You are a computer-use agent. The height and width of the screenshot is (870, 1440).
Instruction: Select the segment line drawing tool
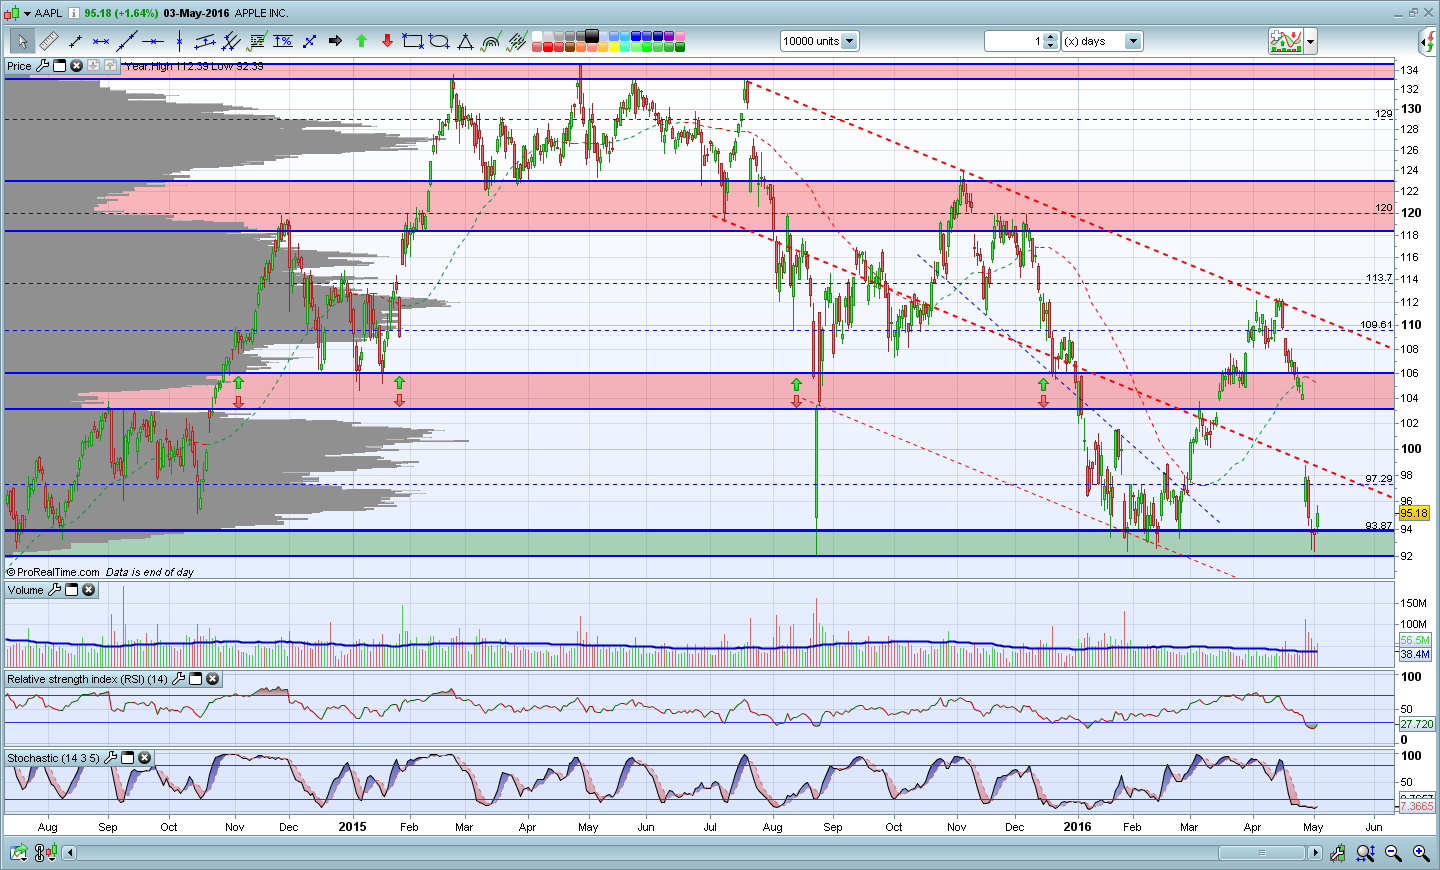point(75,41)
